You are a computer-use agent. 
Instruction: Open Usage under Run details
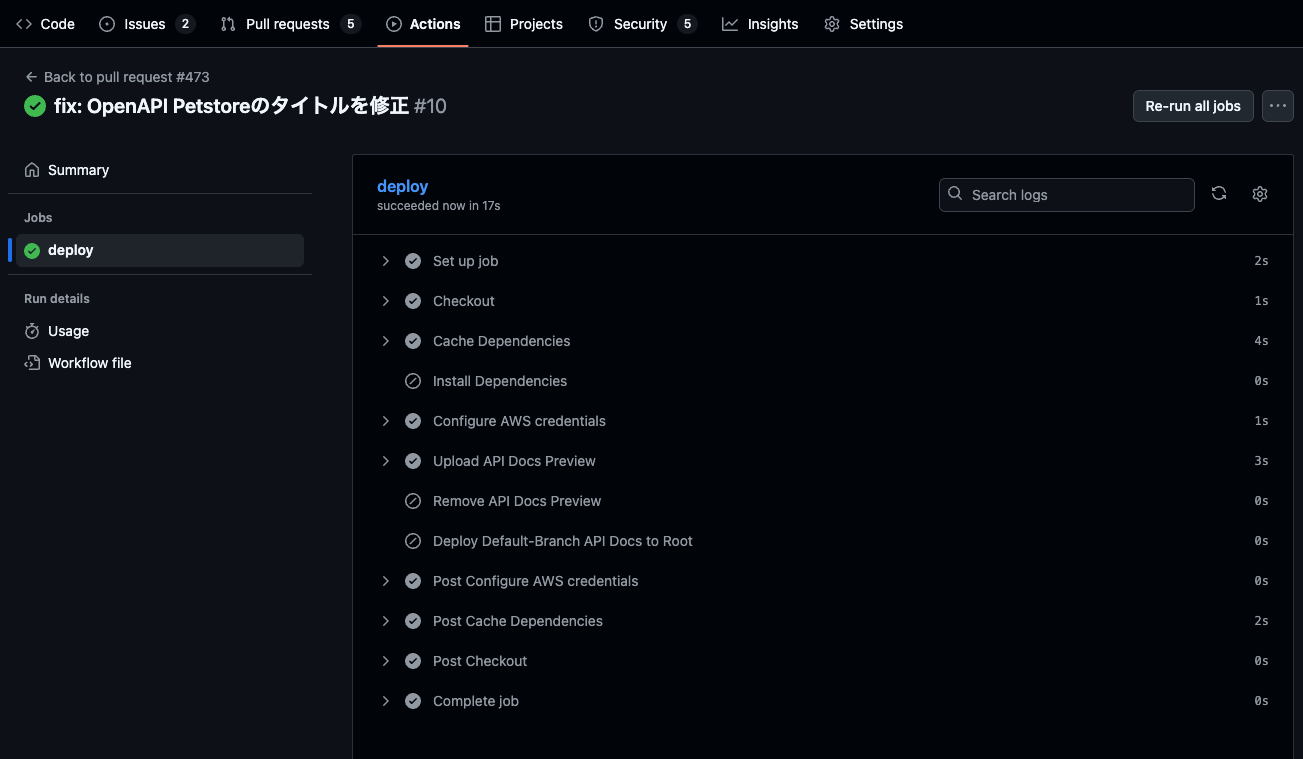pyautogui.click(x=160, y=331)
